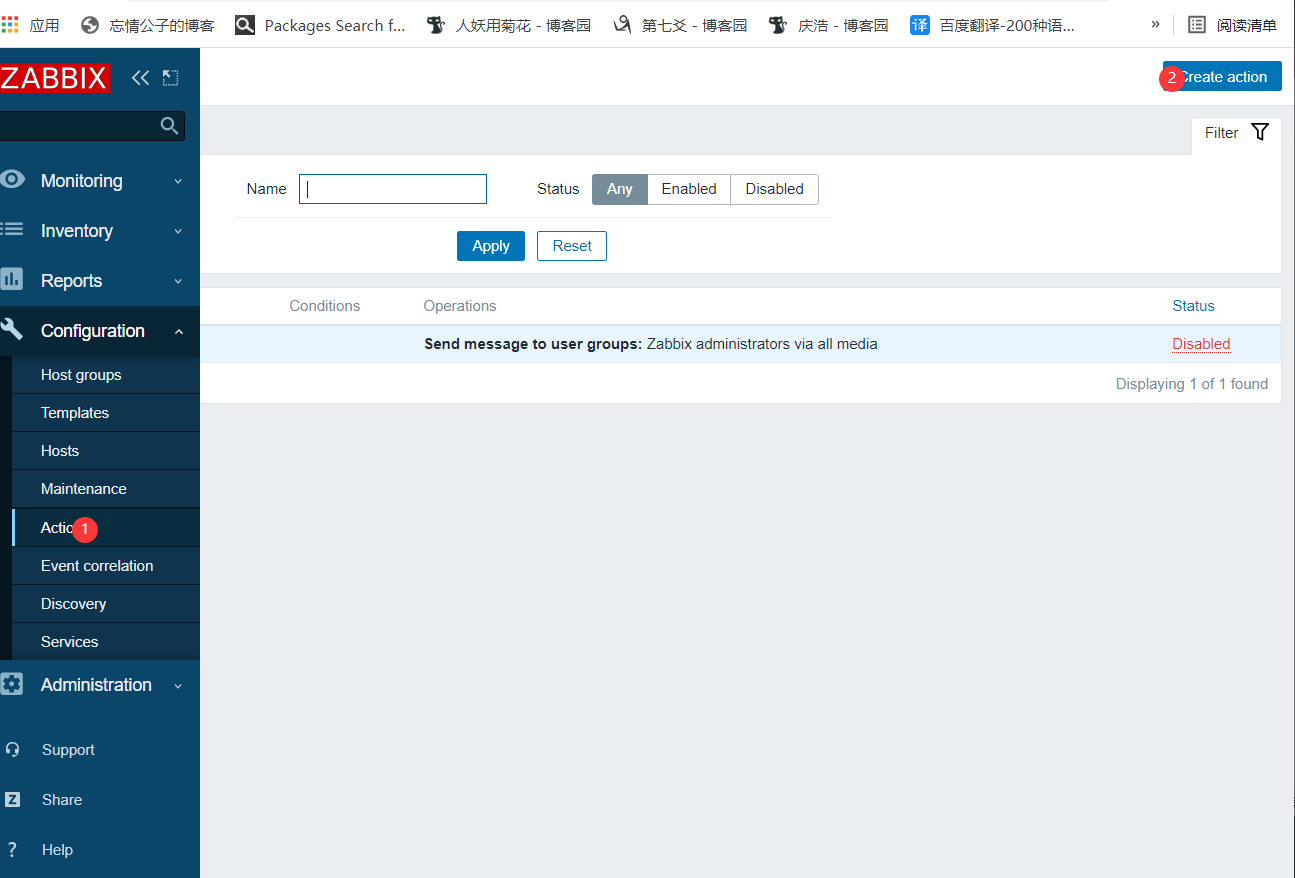Open bookmark 庆浩 - 博客园
The width and height of the screenshot is (1295, 878).
(828, 25)
